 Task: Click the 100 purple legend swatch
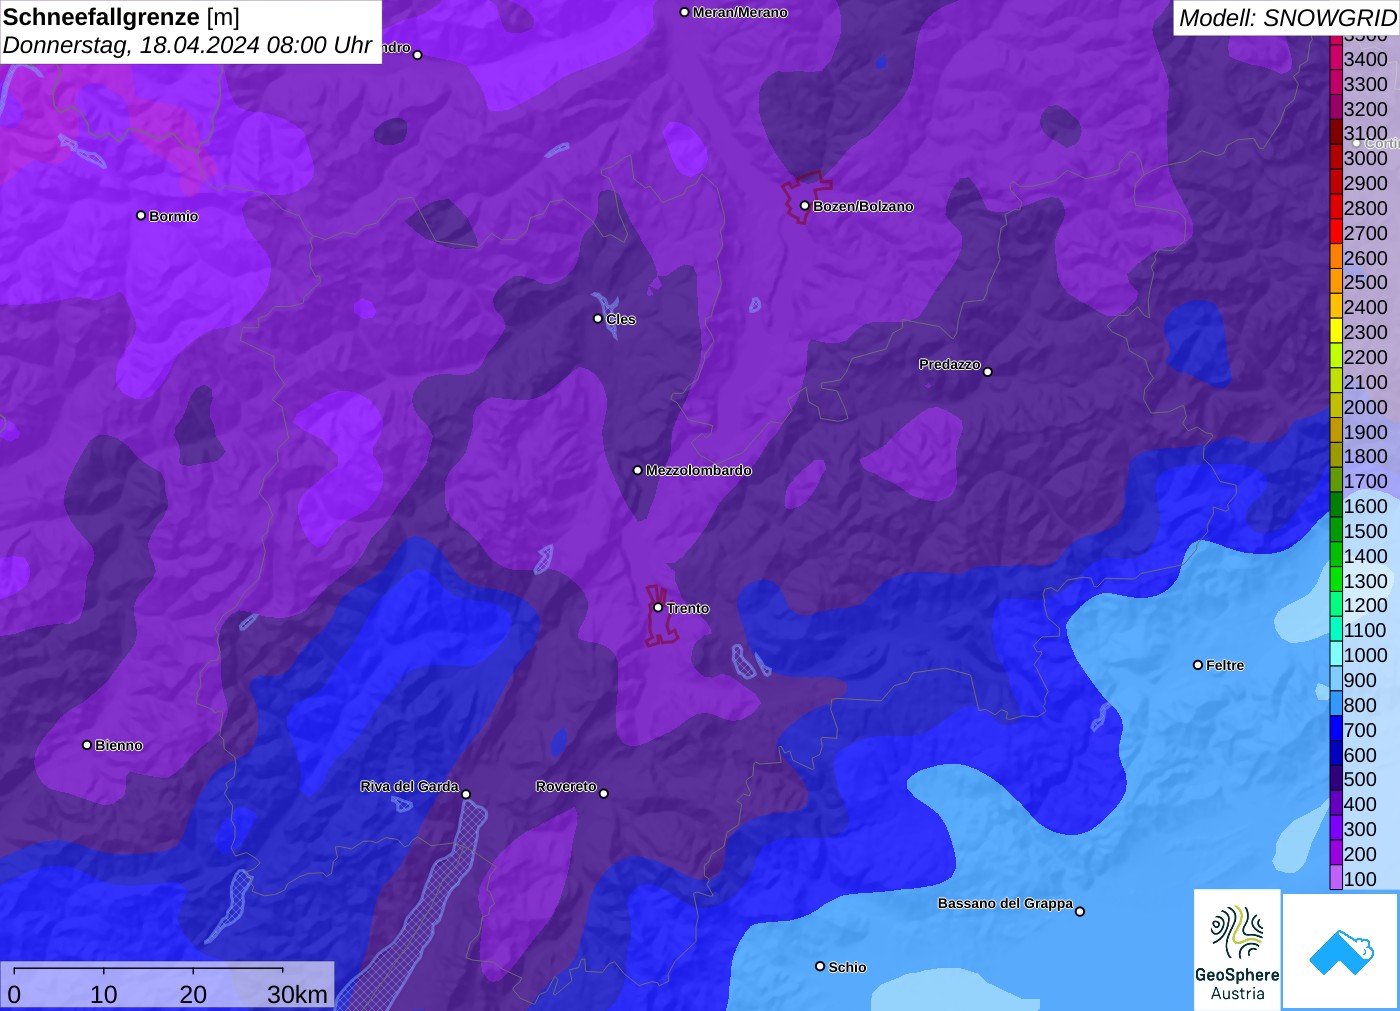point(1336,879)
